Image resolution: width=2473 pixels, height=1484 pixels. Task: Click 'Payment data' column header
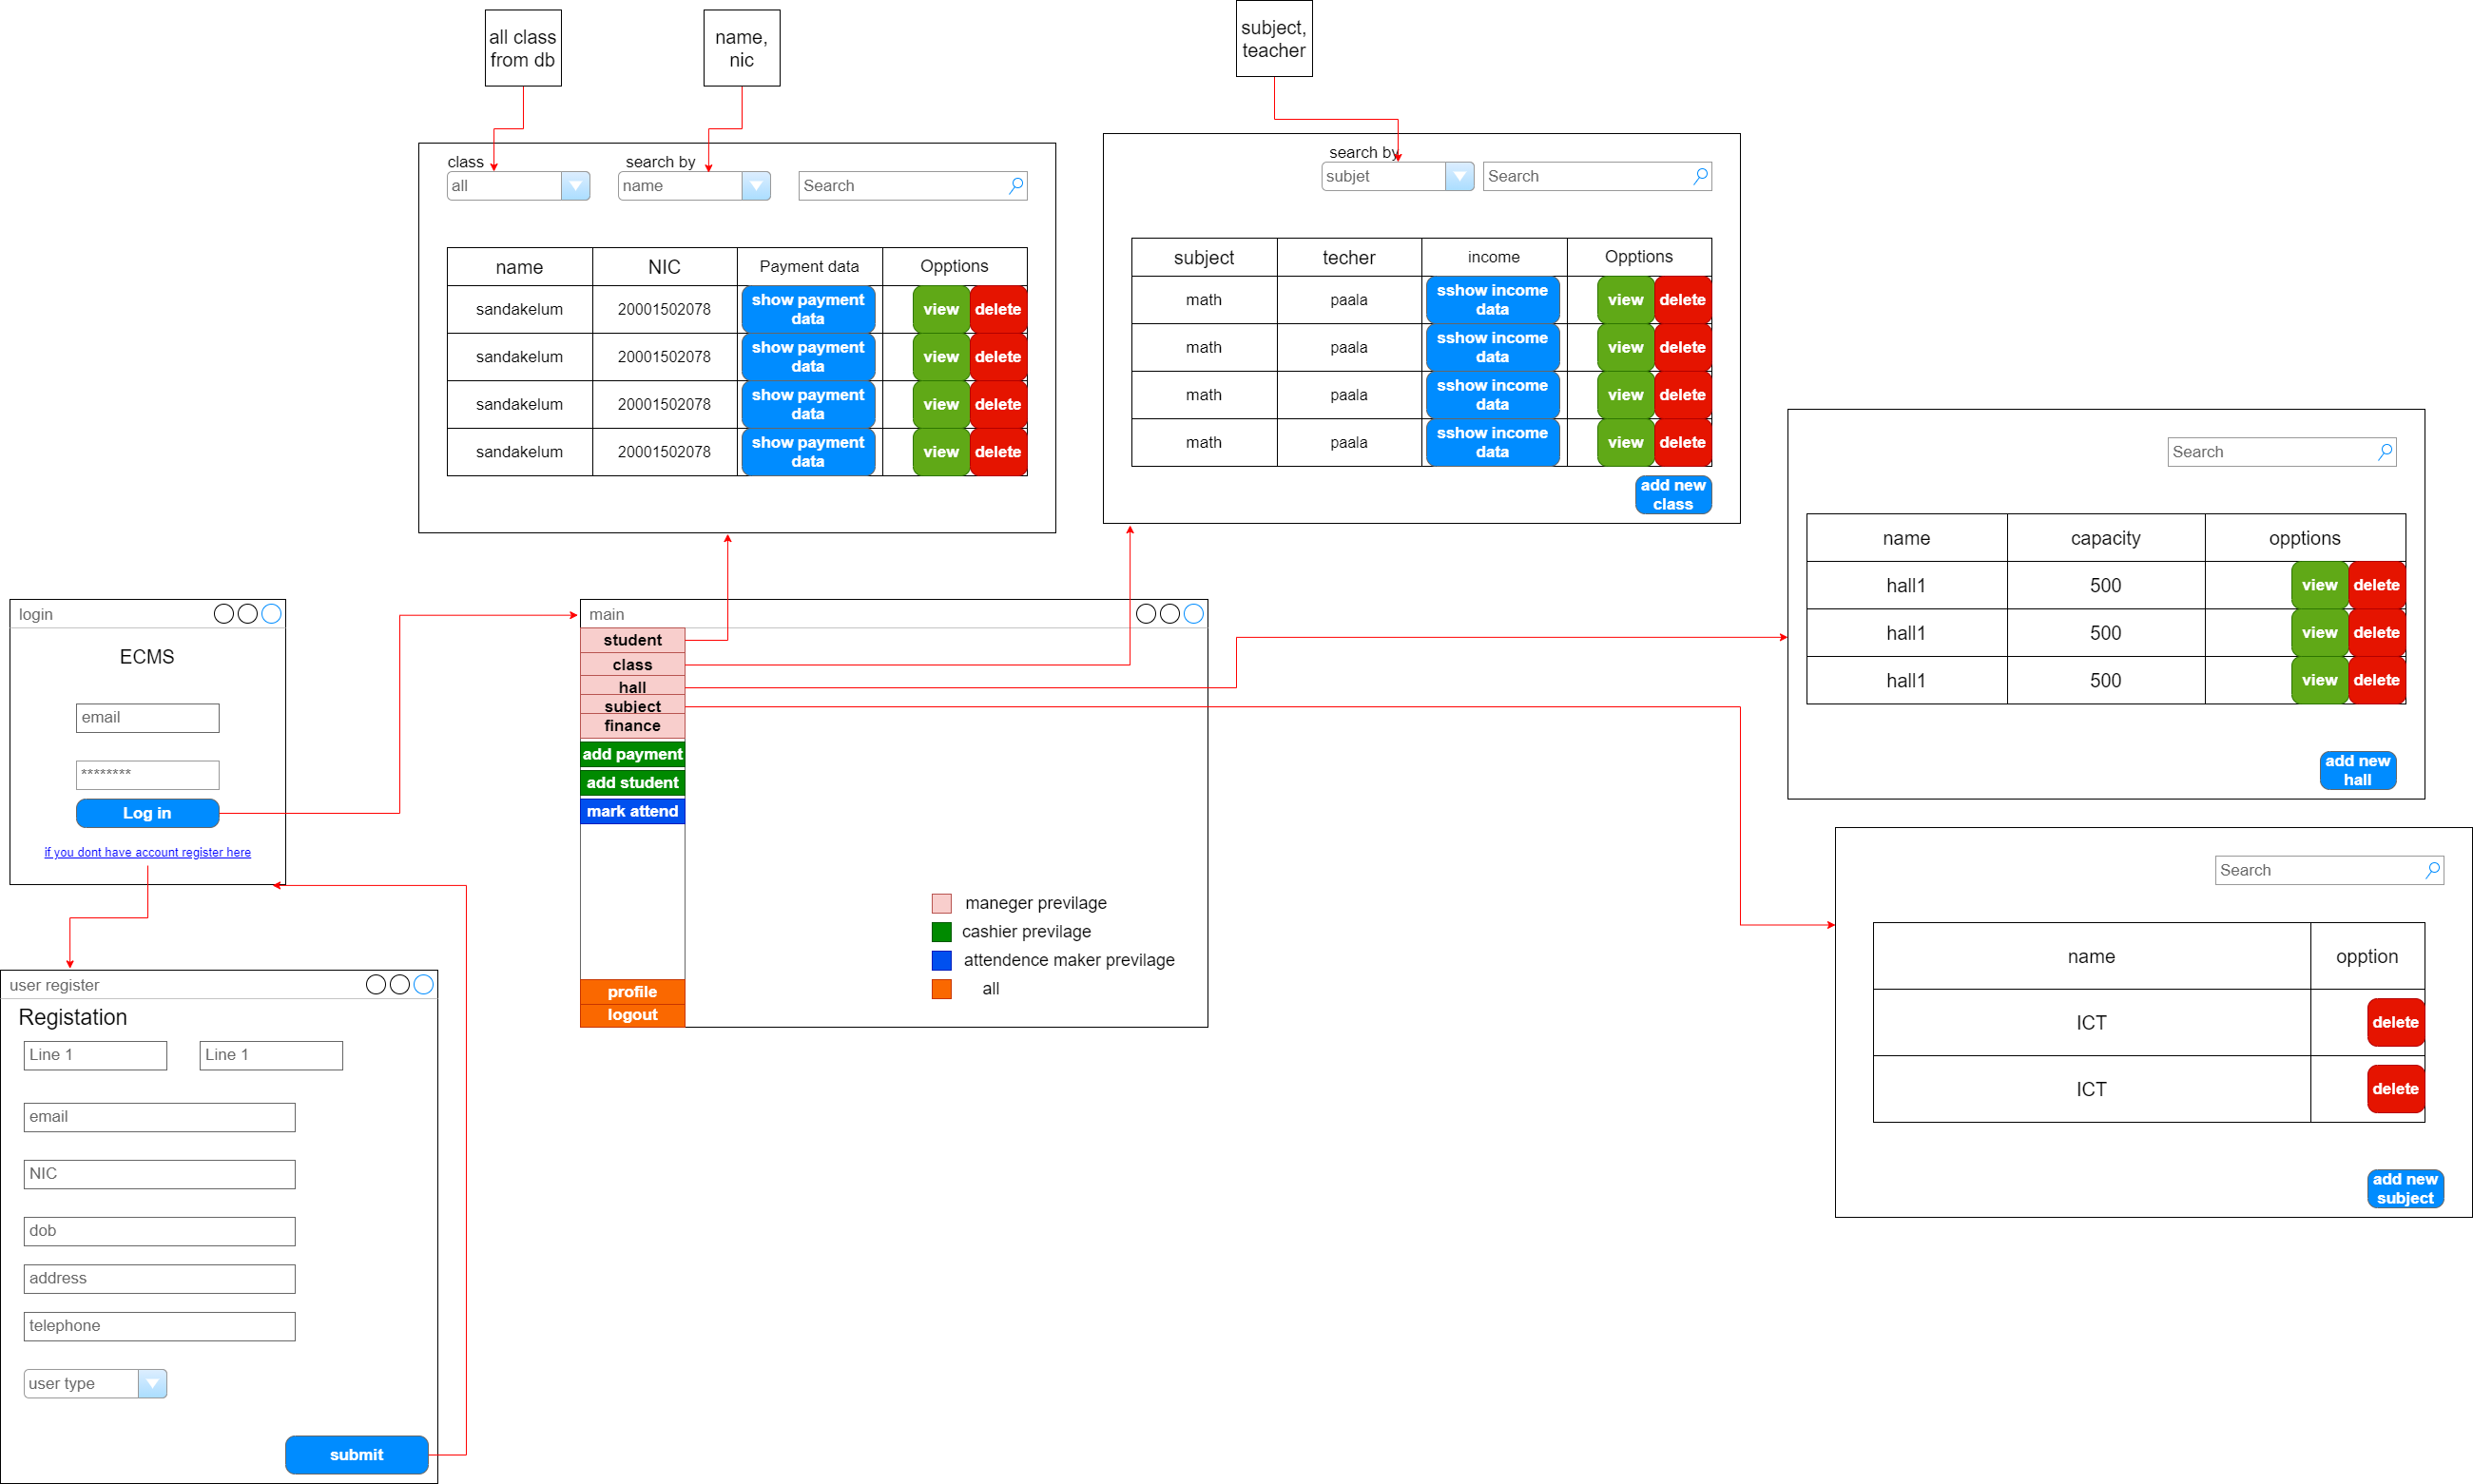pyautogui.click(x=809, y=266)
